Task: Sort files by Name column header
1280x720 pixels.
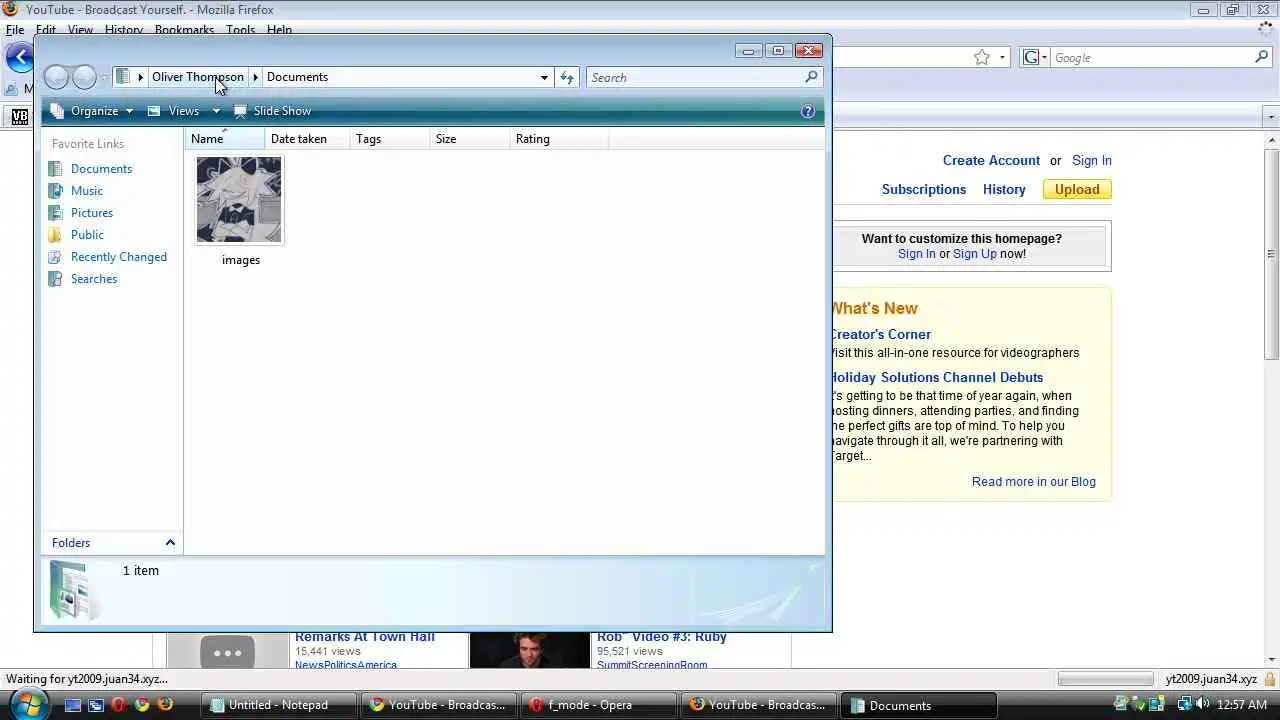Action: tap(225, 139)
